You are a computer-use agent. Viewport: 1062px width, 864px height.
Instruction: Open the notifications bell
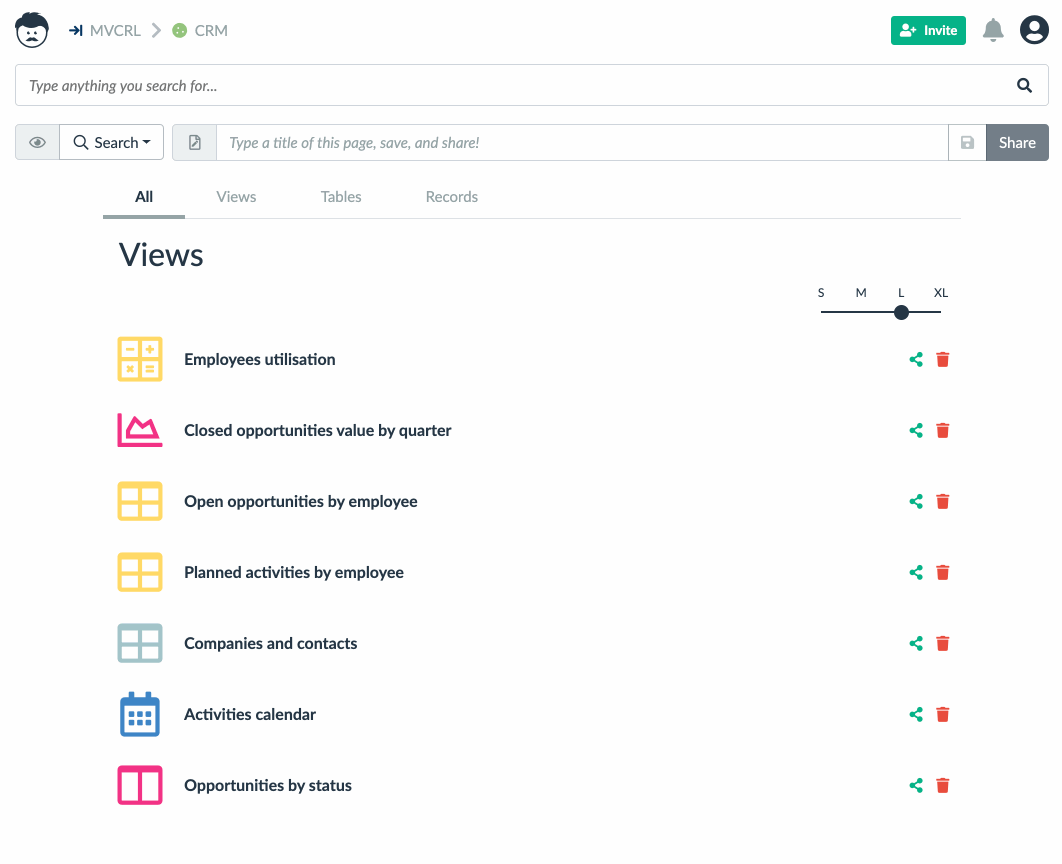(x=993, y=30)
